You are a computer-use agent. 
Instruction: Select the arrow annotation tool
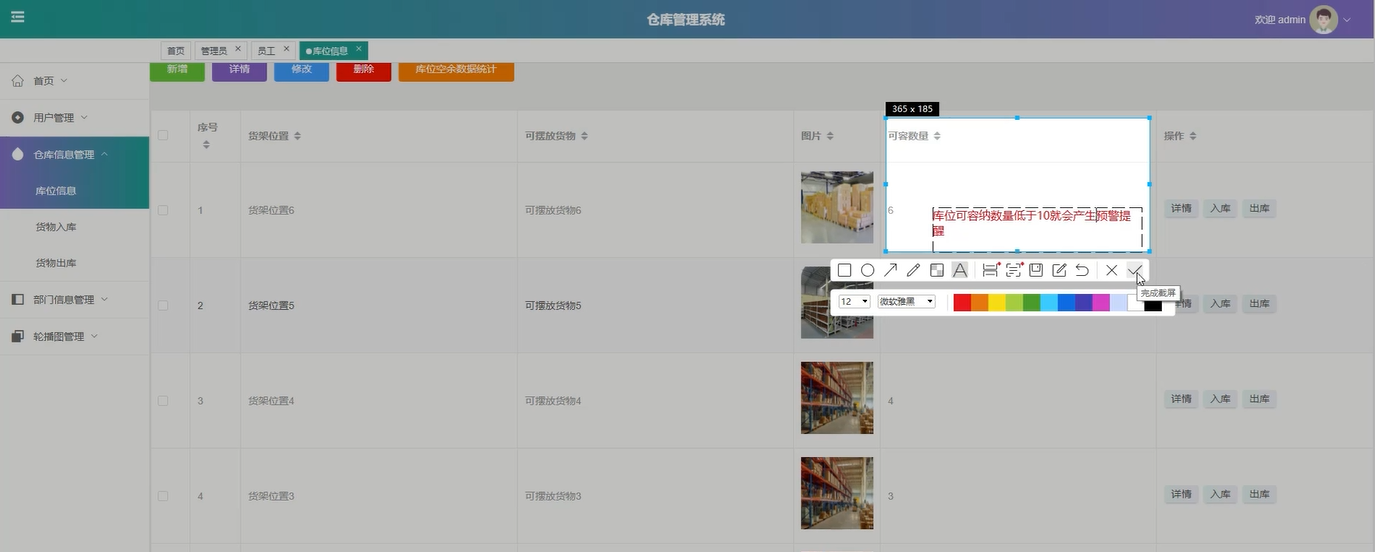[x=890, y=270]
